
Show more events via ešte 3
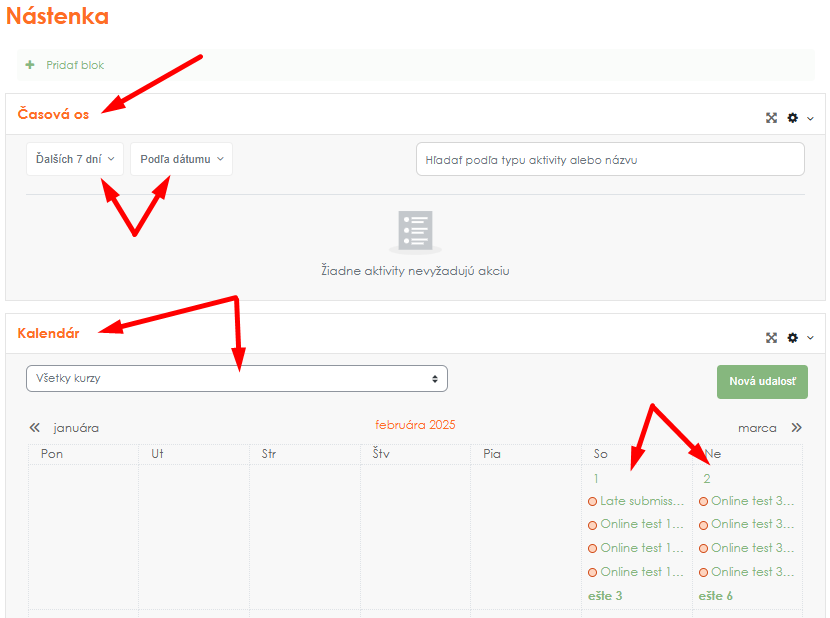point(605,596)
